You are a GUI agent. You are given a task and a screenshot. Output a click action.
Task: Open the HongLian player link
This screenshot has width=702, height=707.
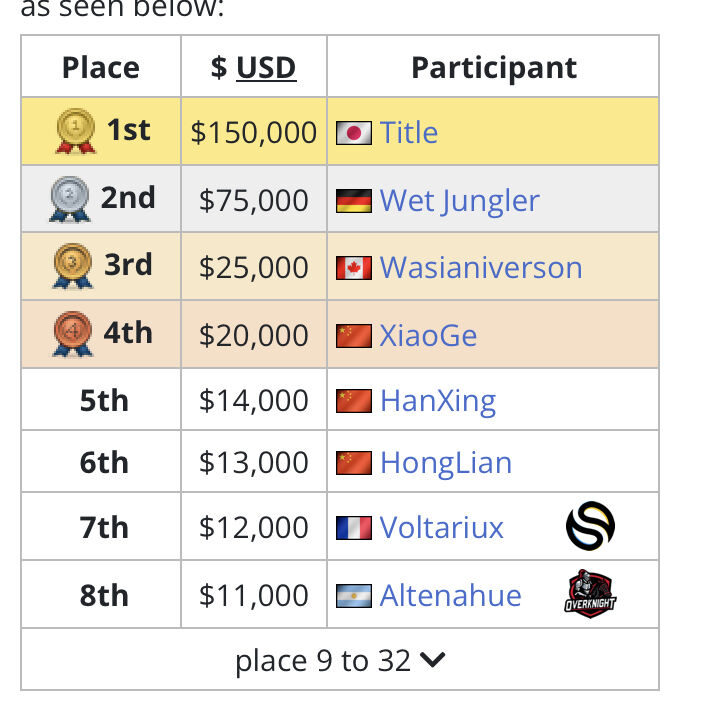[446, 463]
